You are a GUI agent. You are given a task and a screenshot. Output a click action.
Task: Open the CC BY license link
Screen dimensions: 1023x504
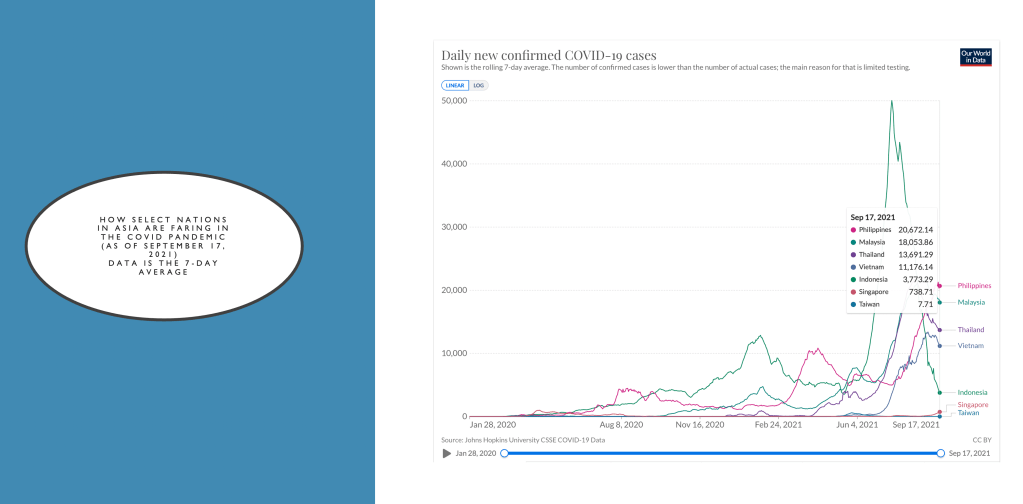[x=980, y=439]
